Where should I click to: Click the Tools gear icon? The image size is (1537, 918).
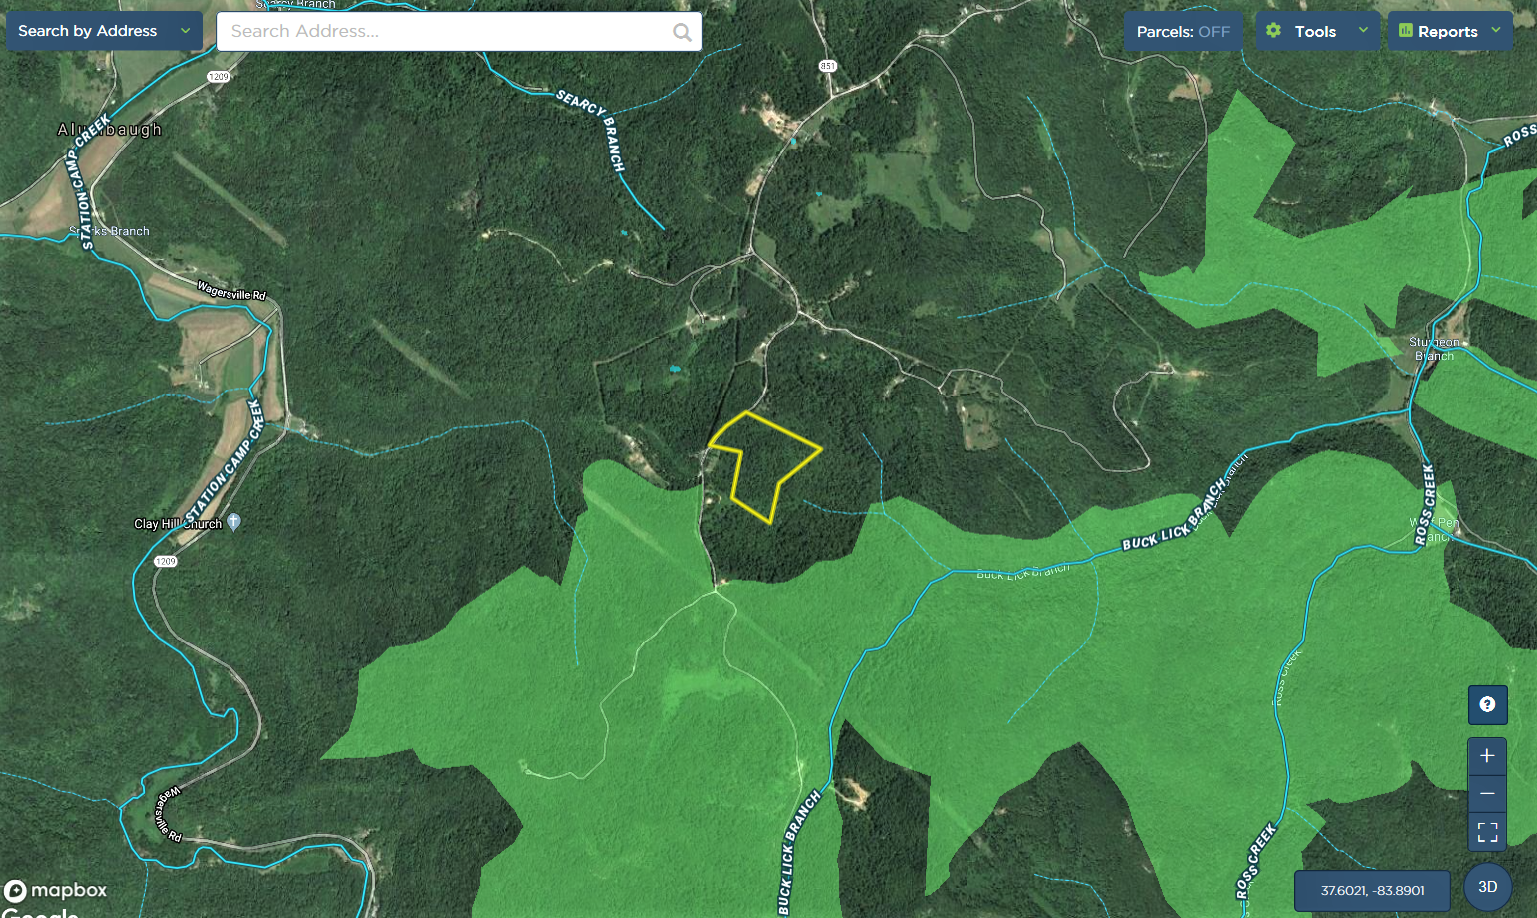click(x=1273, y=31)
